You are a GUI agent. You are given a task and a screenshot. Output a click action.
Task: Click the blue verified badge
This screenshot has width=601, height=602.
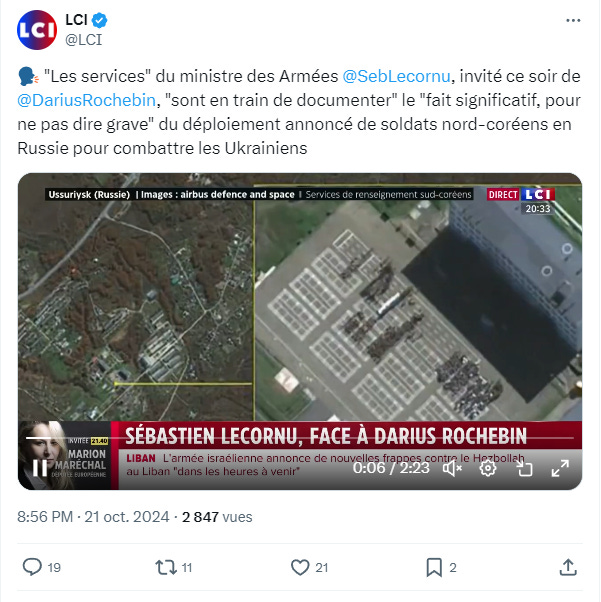[x=99, y=20]
